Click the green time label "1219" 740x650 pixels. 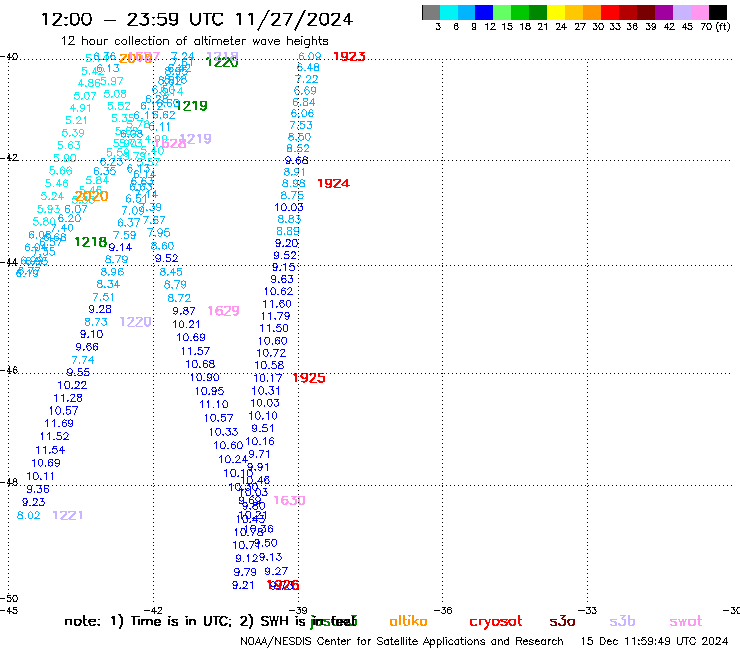191,106
